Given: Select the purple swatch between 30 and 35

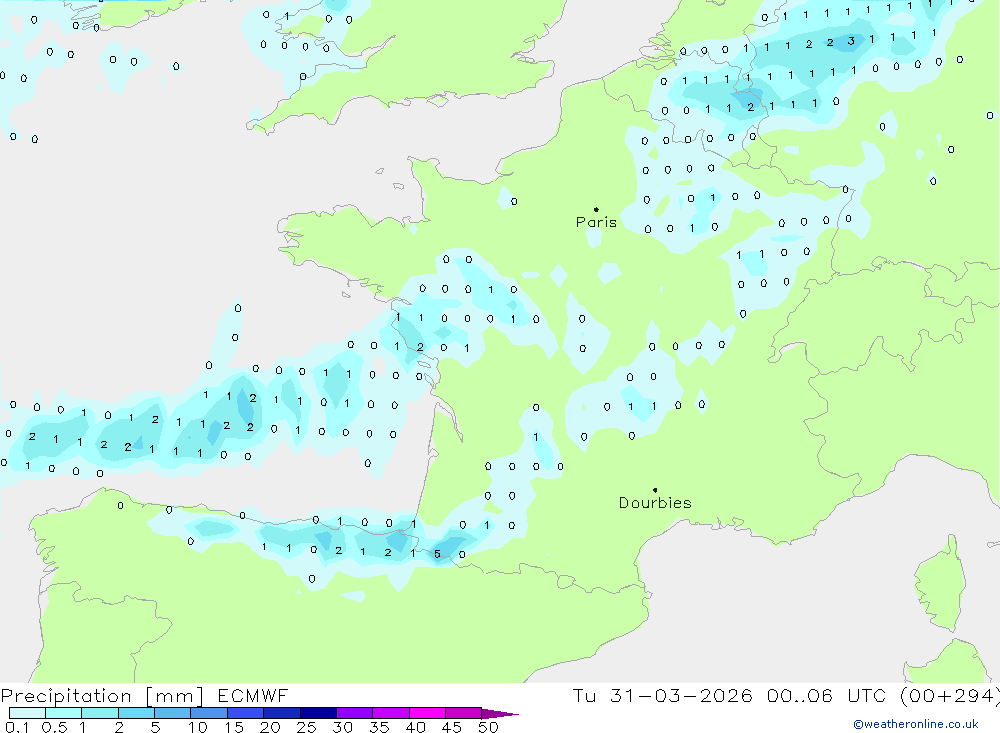Looking at the screenshot, I should click(354, 713).
